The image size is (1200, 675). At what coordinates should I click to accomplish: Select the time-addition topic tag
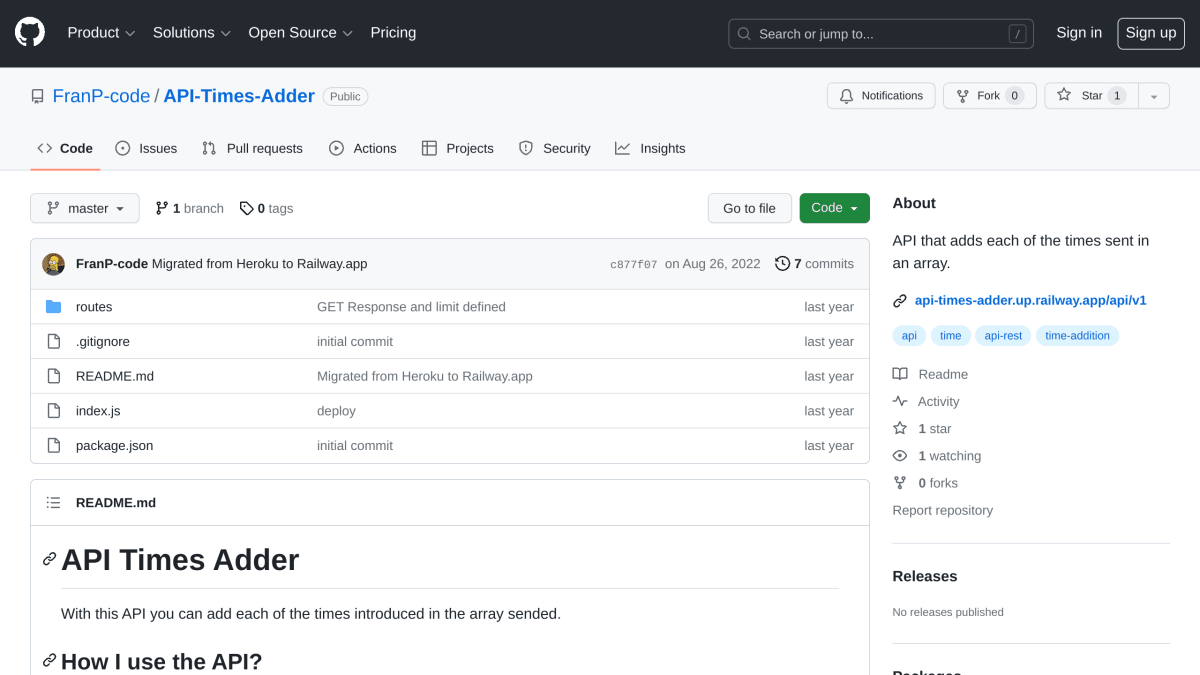[x=1077, y=336]
